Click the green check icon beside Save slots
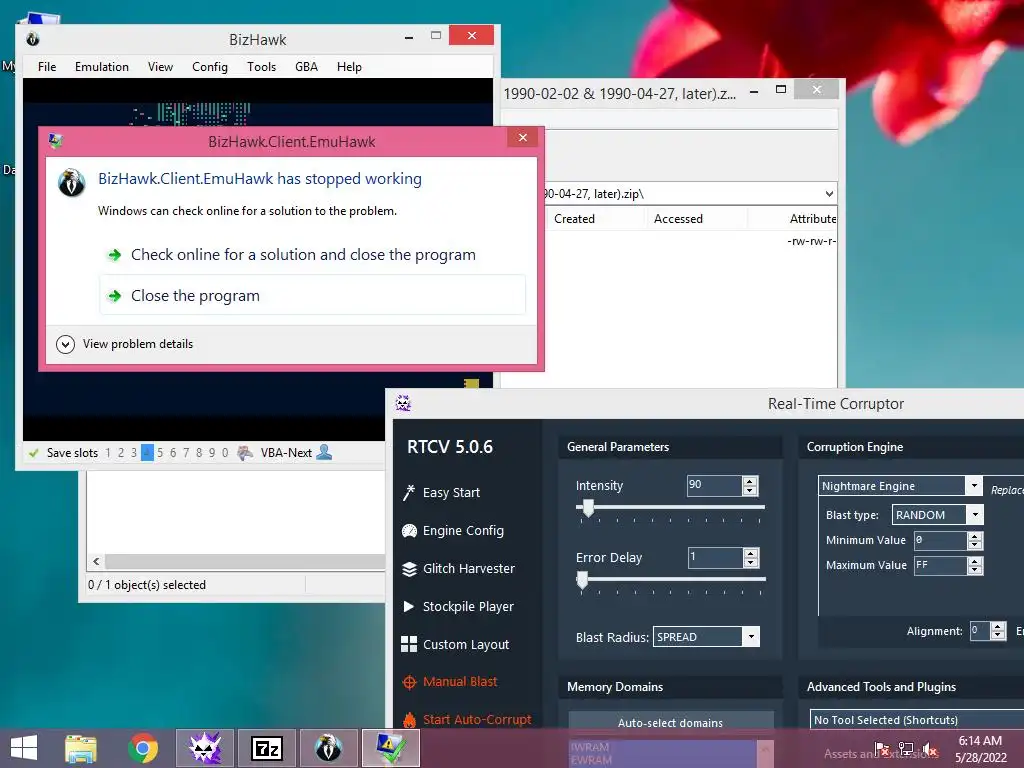 pos(33,453)
